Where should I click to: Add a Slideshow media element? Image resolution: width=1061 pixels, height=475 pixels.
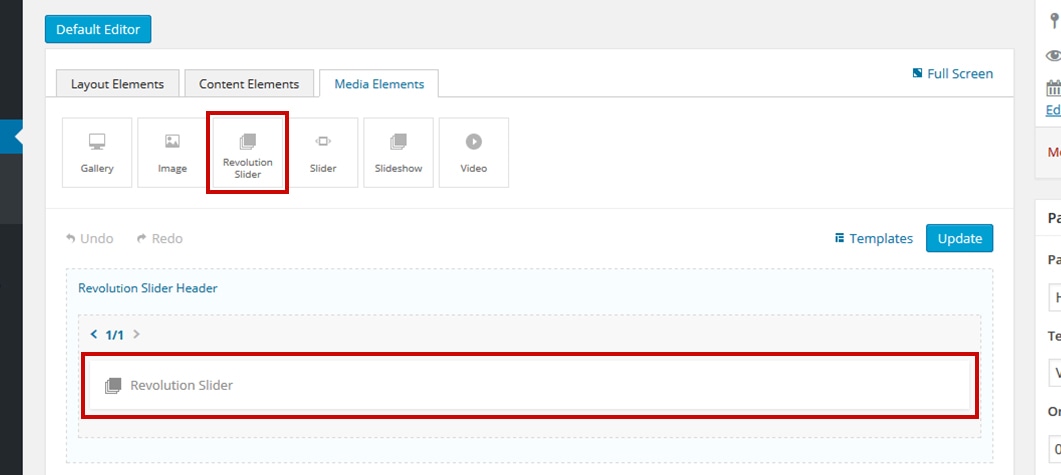(398, 153)
